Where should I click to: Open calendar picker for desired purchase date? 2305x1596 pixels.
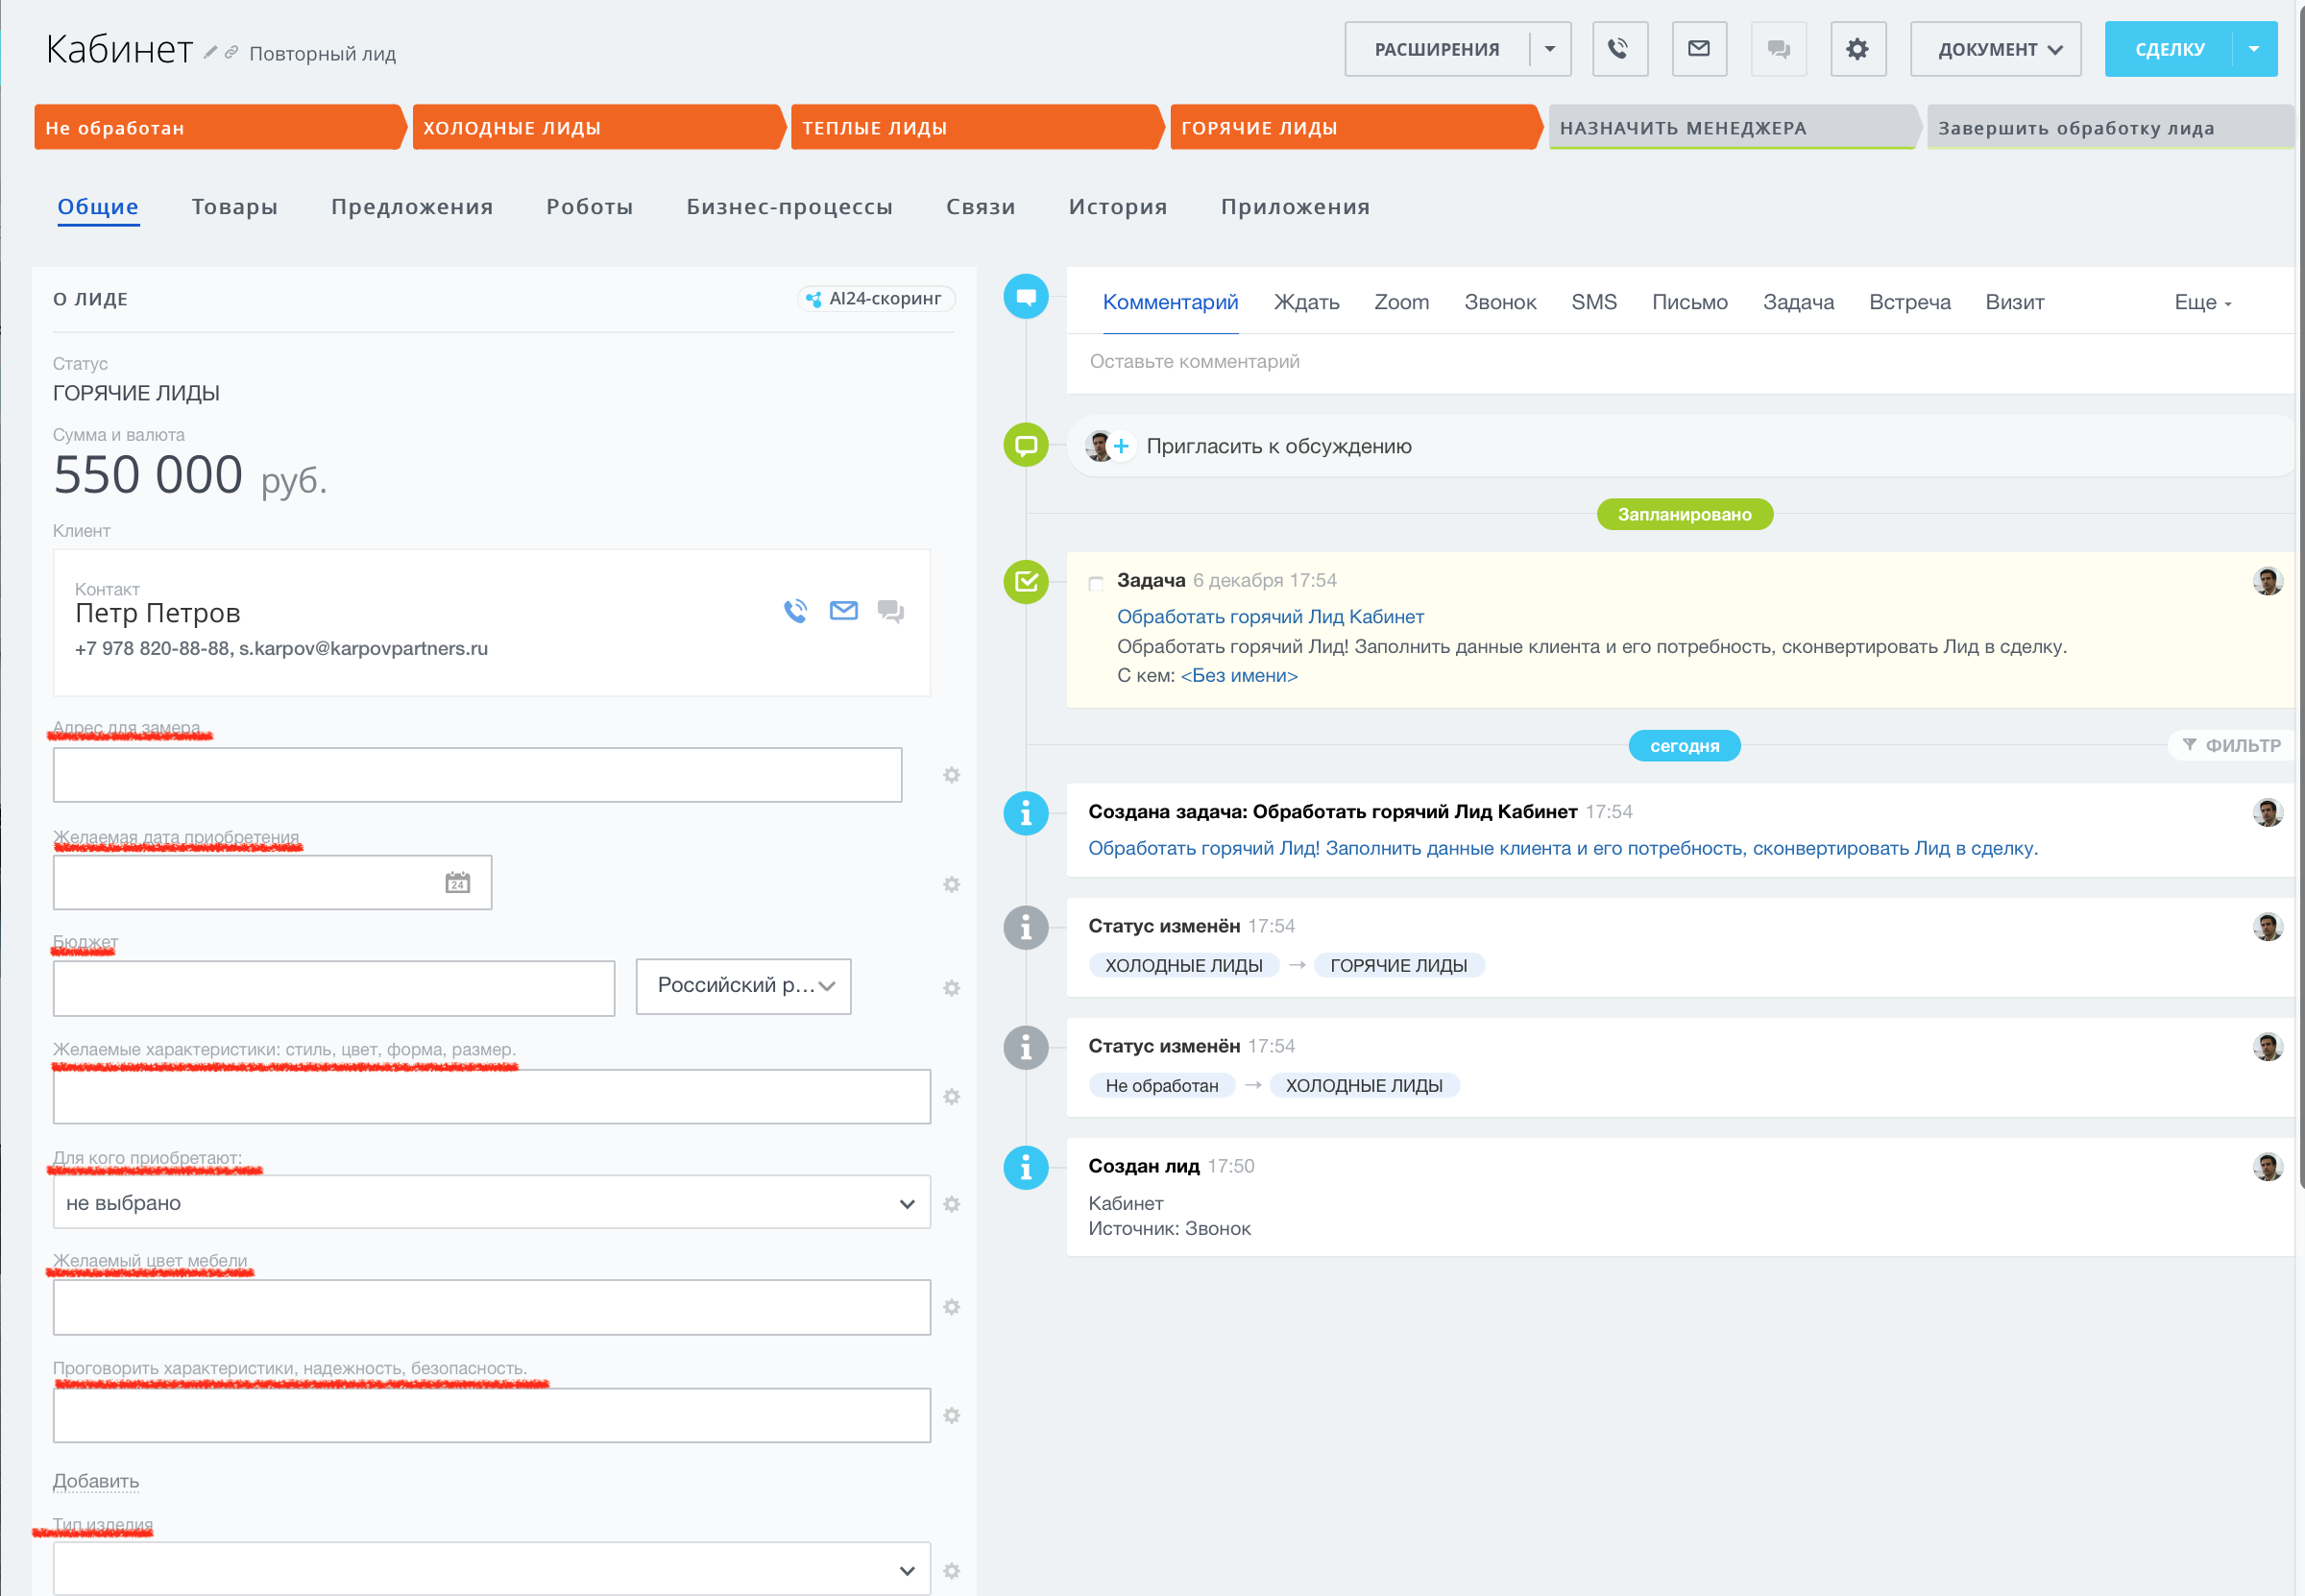coord(457,882)
